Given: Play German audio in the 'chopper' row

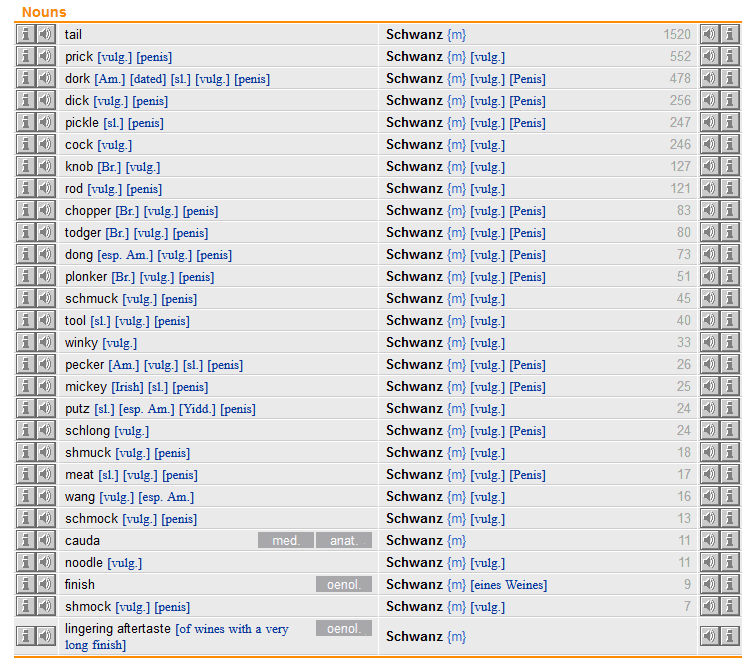Looking at the screenshot, I should click(x=709, y=211).
